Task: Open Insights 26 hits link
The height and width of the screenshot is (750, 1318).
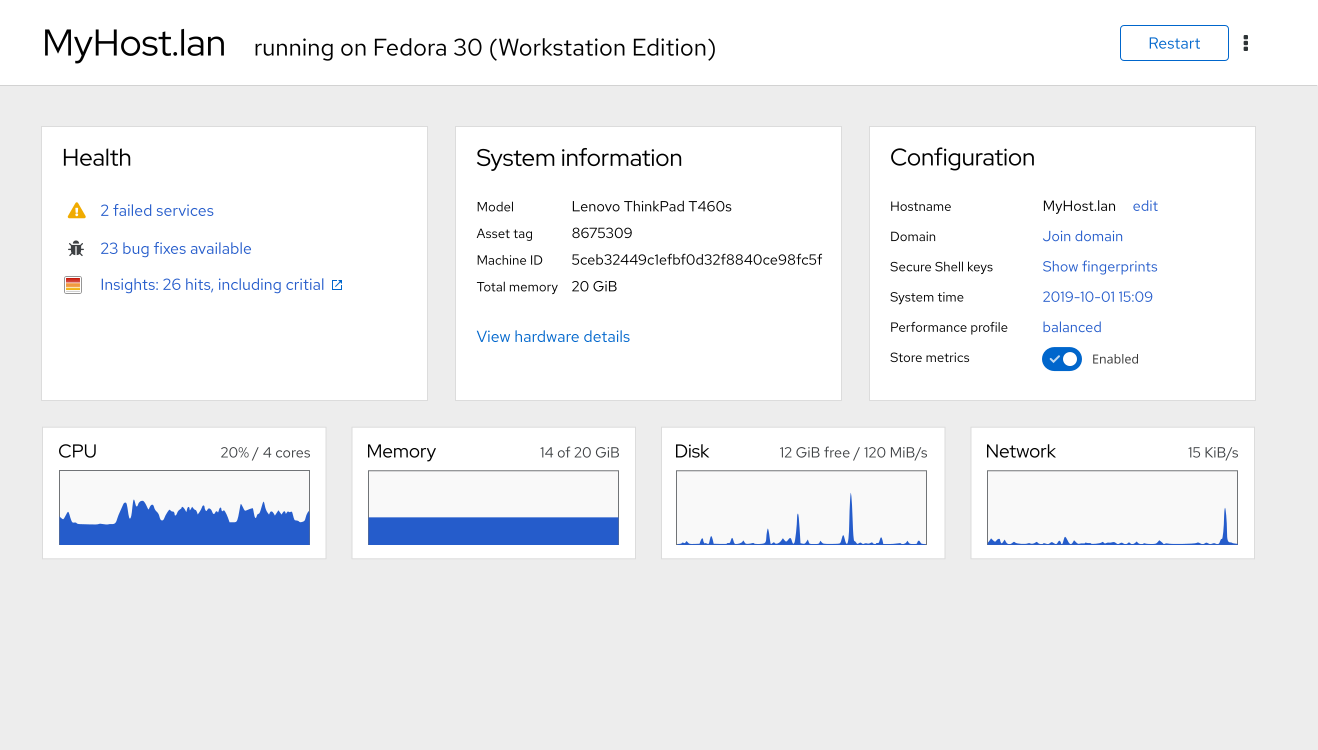Action: point(212,285)
